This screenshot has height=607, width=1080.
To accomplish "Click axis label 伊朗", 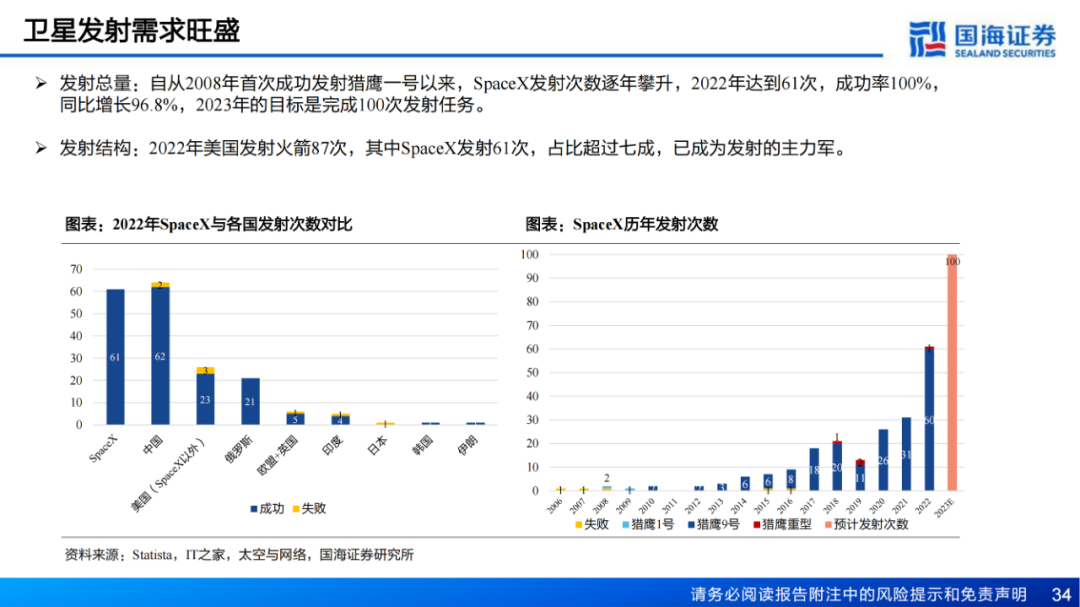I will click(x=467, y=445).
